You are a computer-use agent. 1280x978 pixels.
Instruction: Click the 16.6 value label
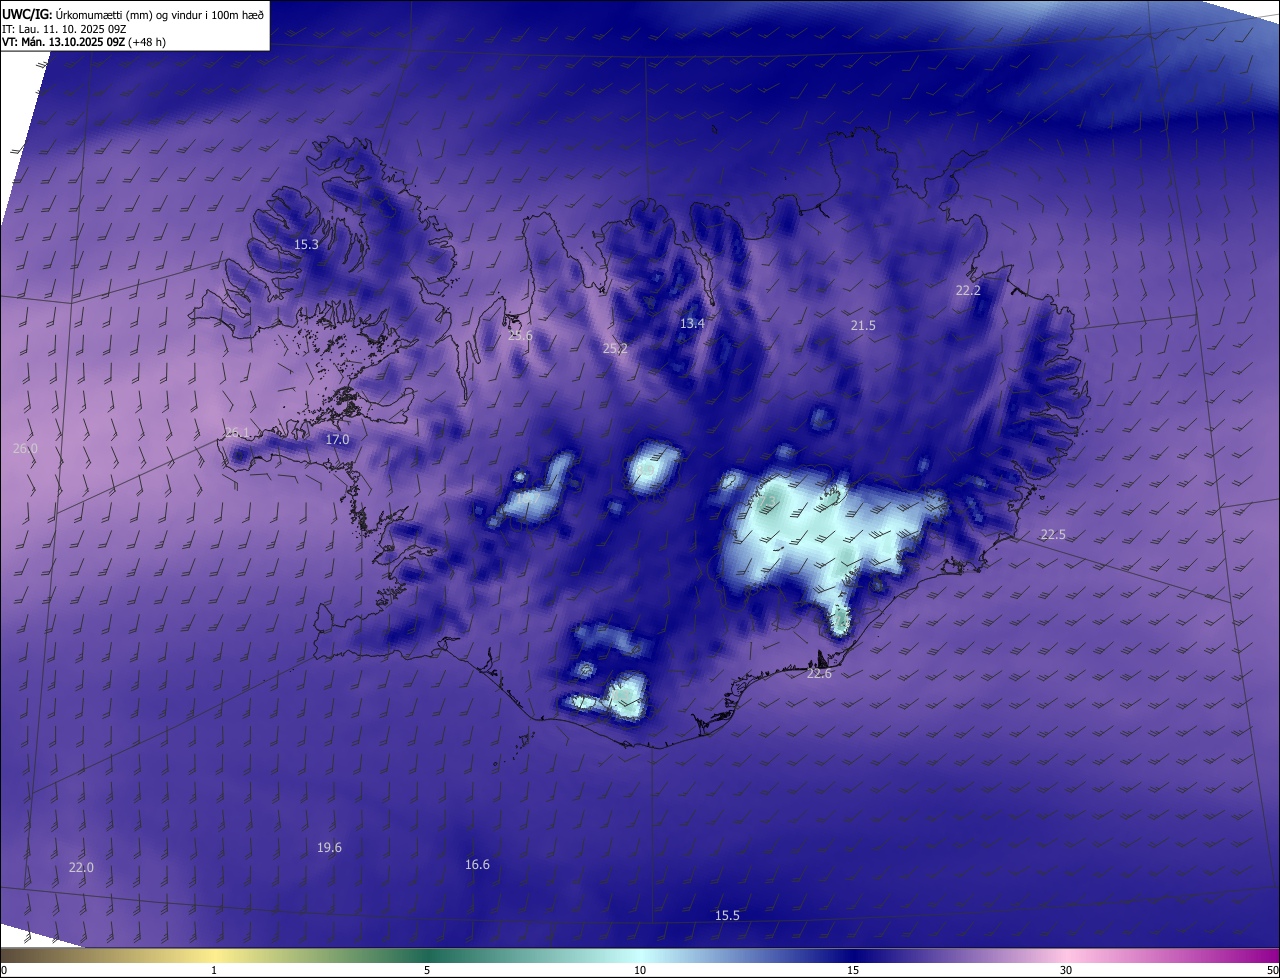coord(477,865)
